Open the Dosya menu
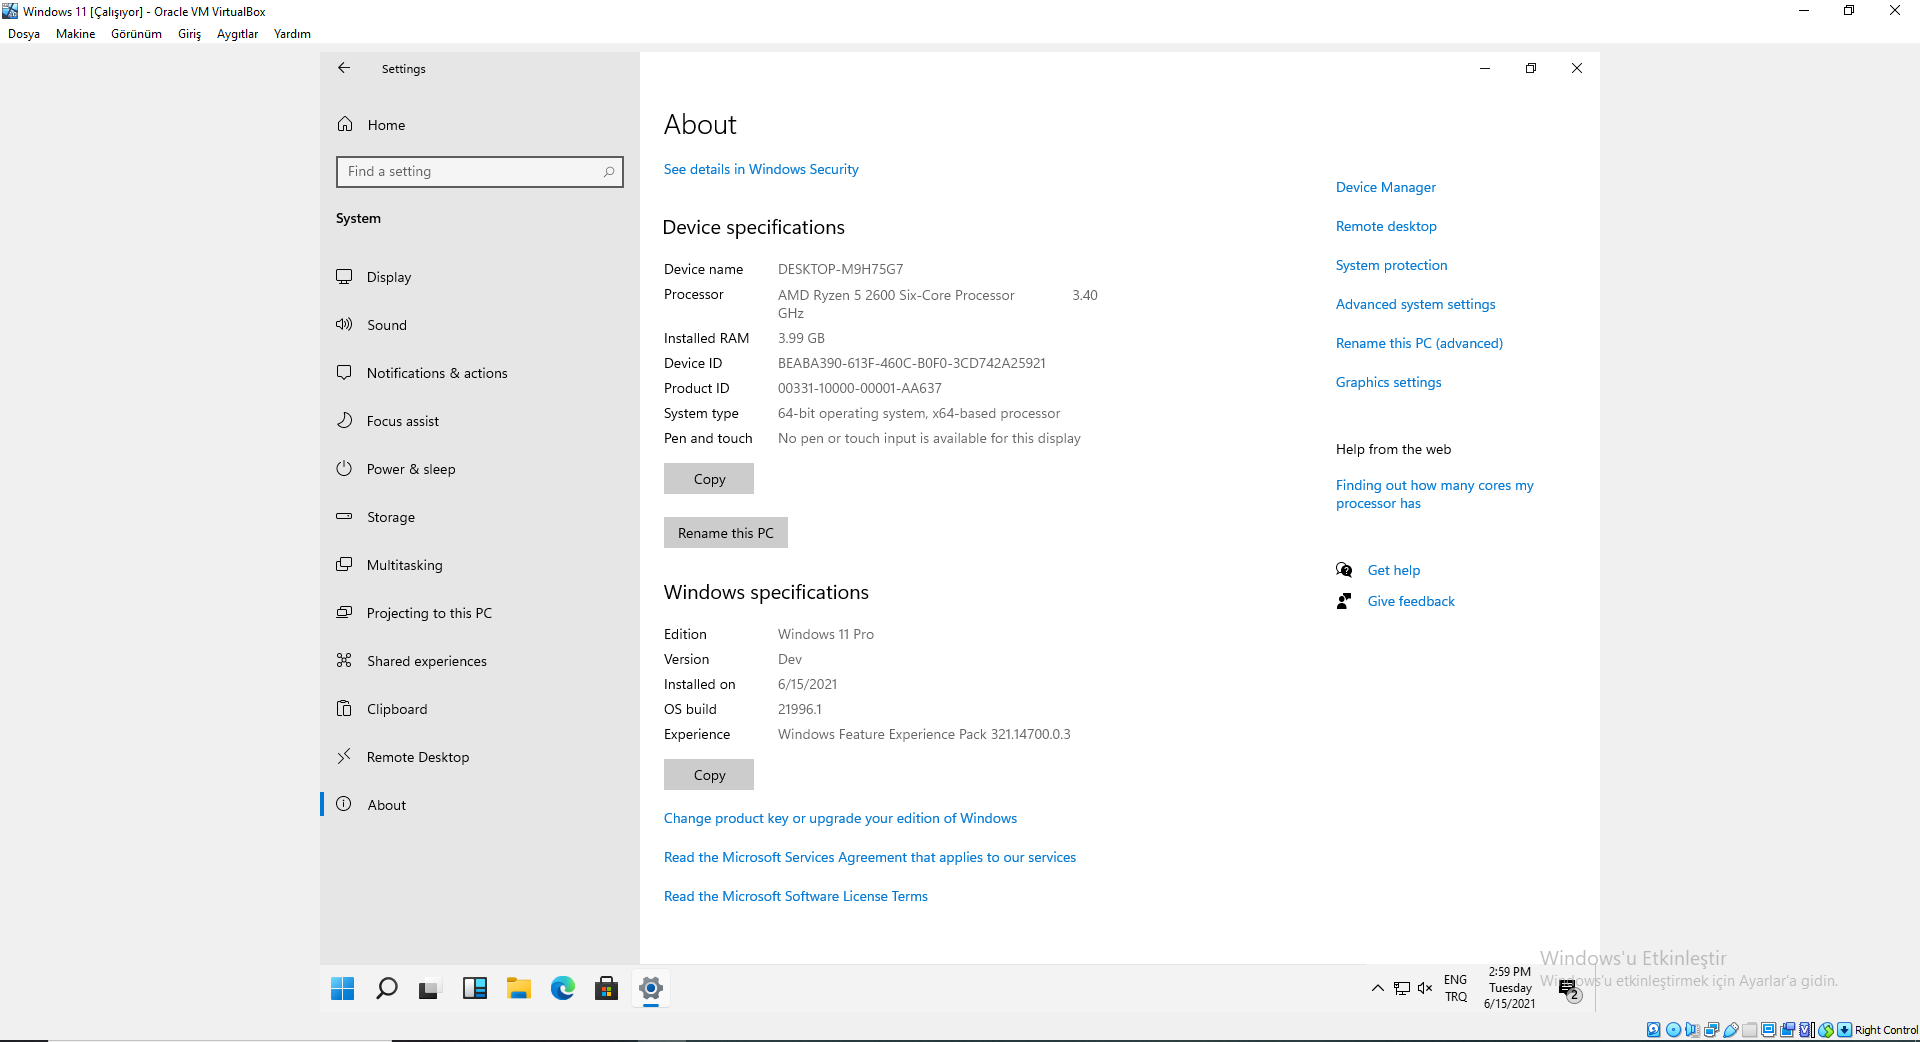Screen dimensions: 1920x1042 tap(24, 34)
